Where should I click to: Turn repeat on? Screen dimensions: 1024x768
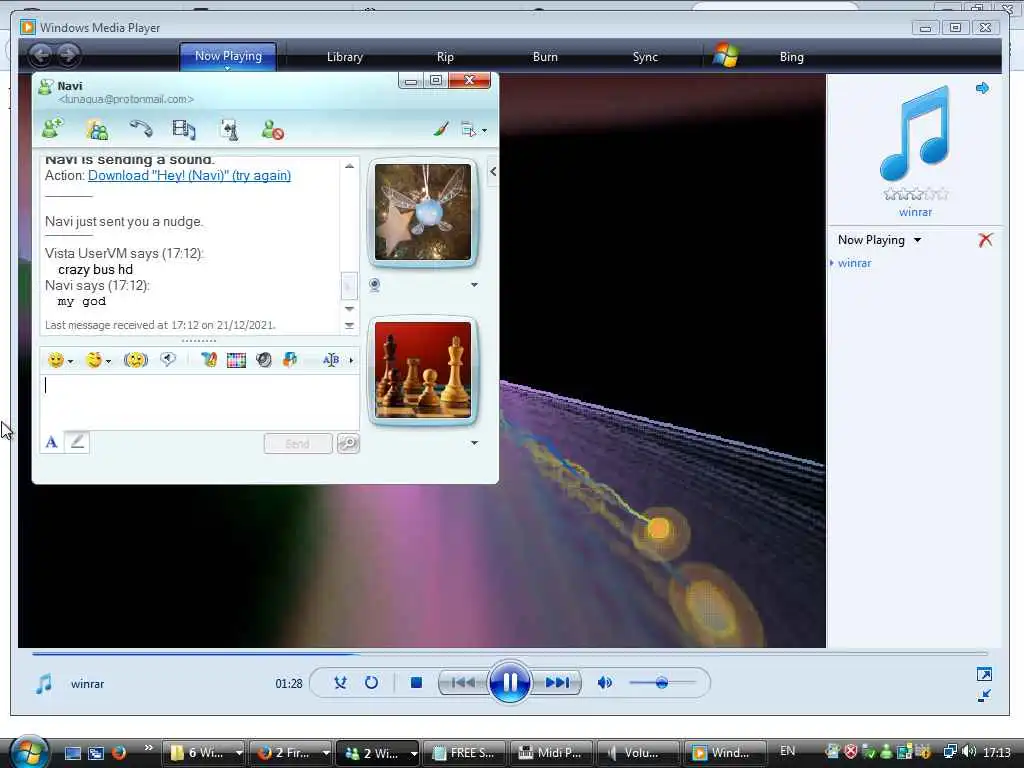click(371, 682)
